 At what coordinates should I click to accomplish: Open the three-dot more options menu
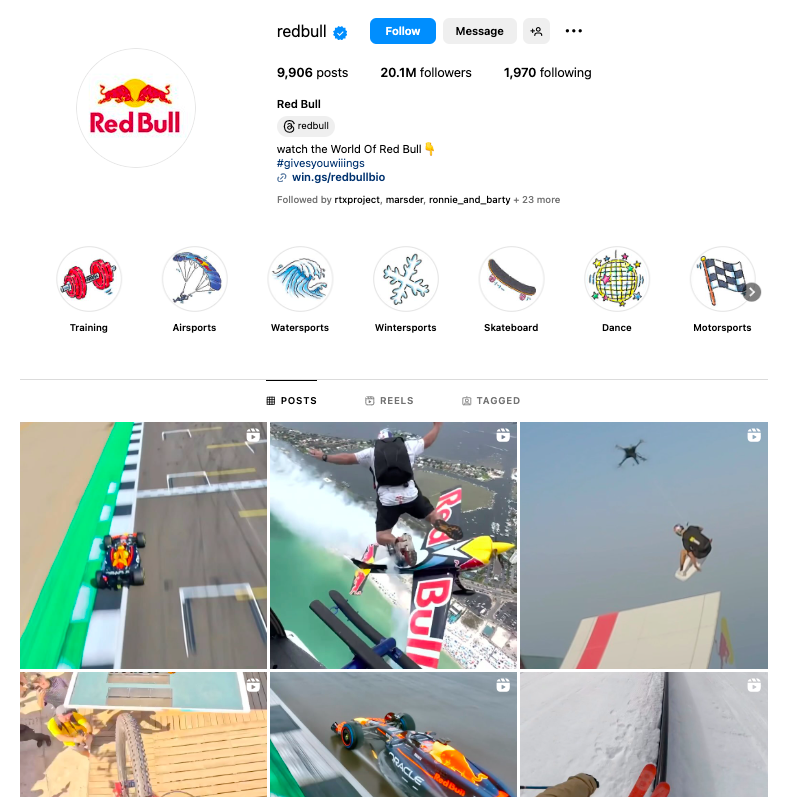click(573, 31)
